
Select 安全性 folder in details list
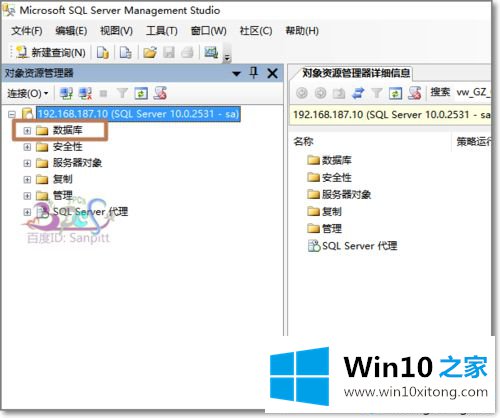point(329,178)
